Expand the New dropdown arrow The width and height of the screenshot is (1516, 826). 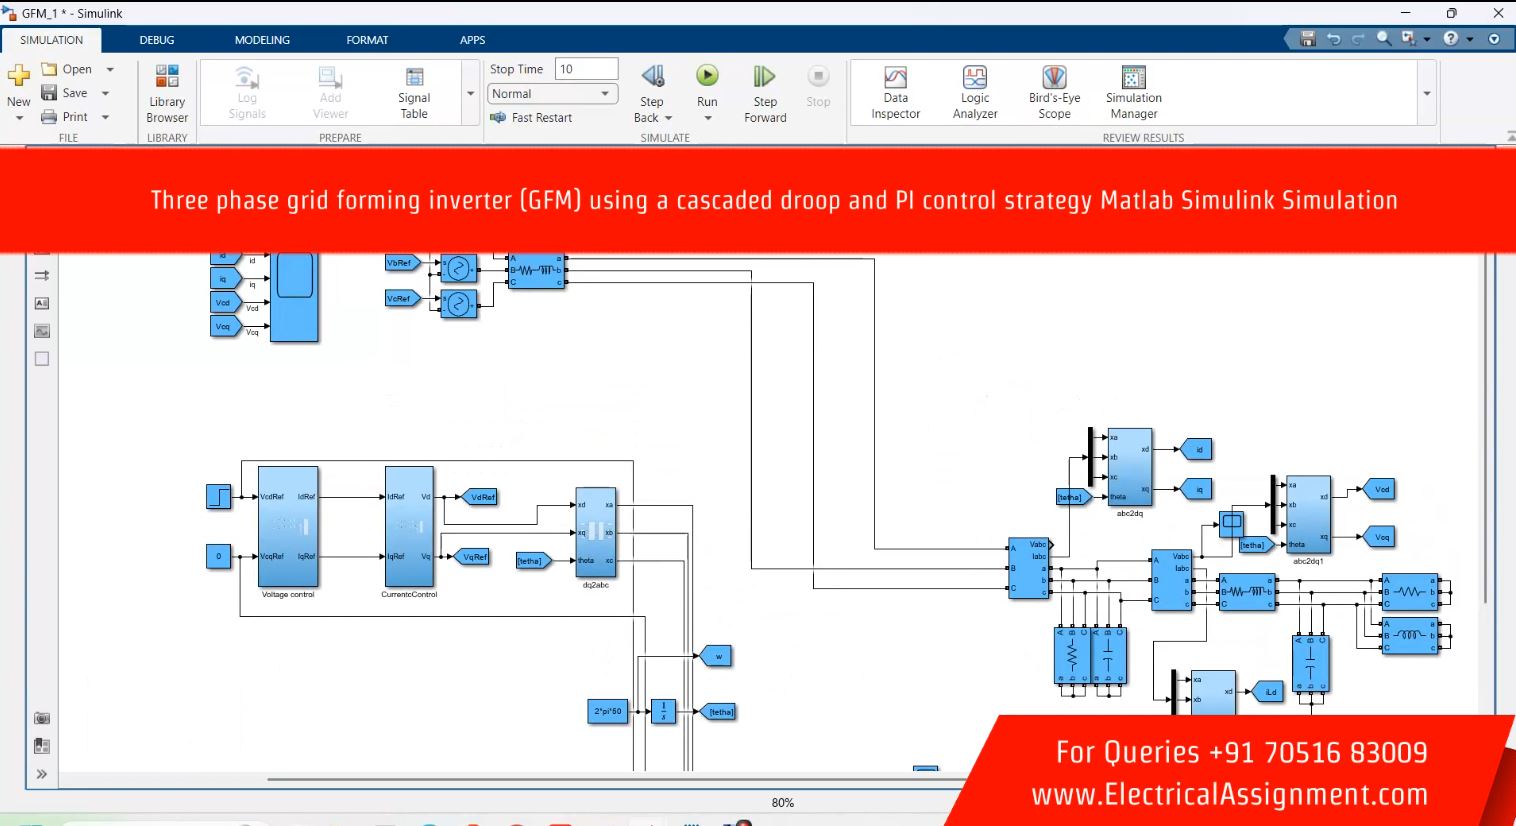click(19, 118)
